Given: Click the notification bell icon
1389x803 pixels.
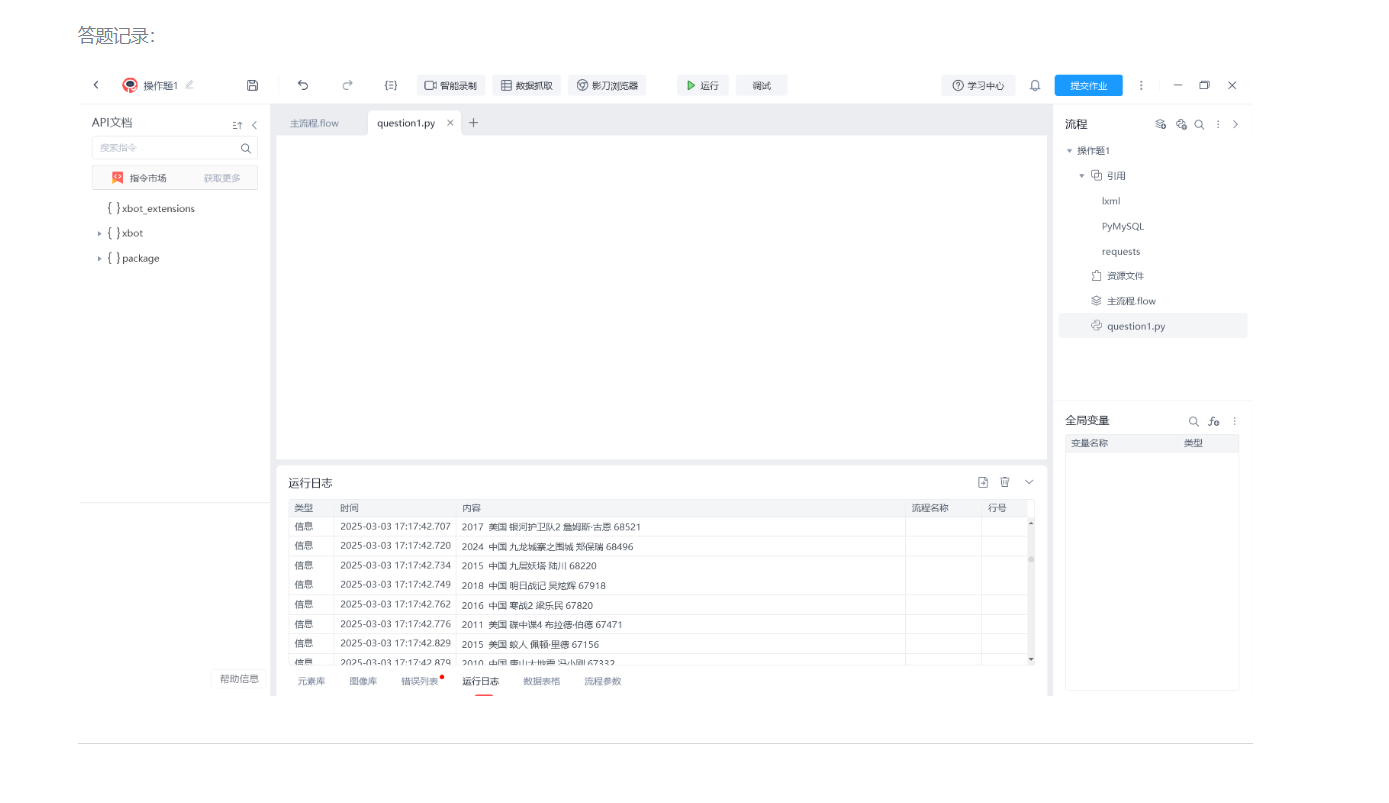Looking at the screenshot, I should click(1035, 86).
